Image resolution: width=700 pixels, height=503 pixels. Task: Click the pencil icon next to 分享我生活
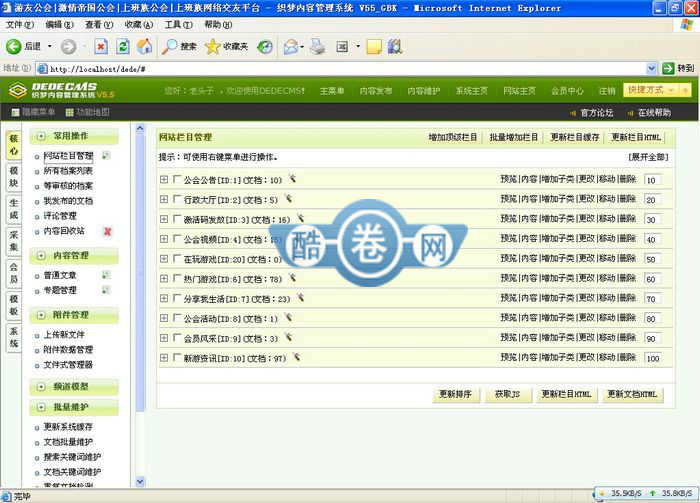[301, 297]
